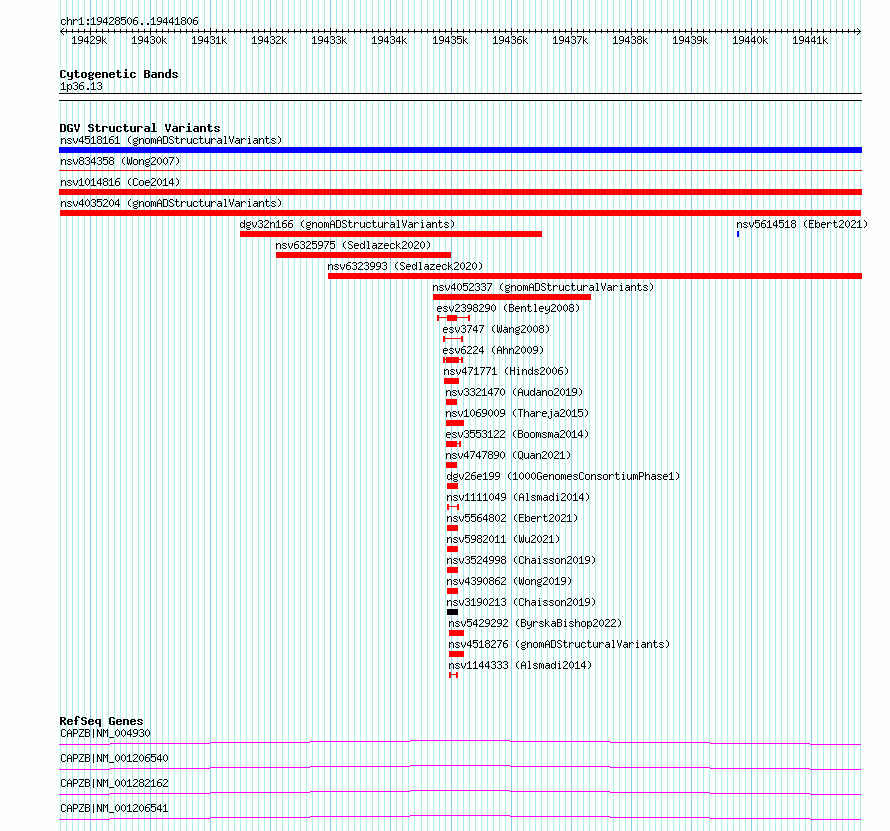Click the nsv1069009 red block
This screenshot has height=831, width=890.
(x=455, y=423)
